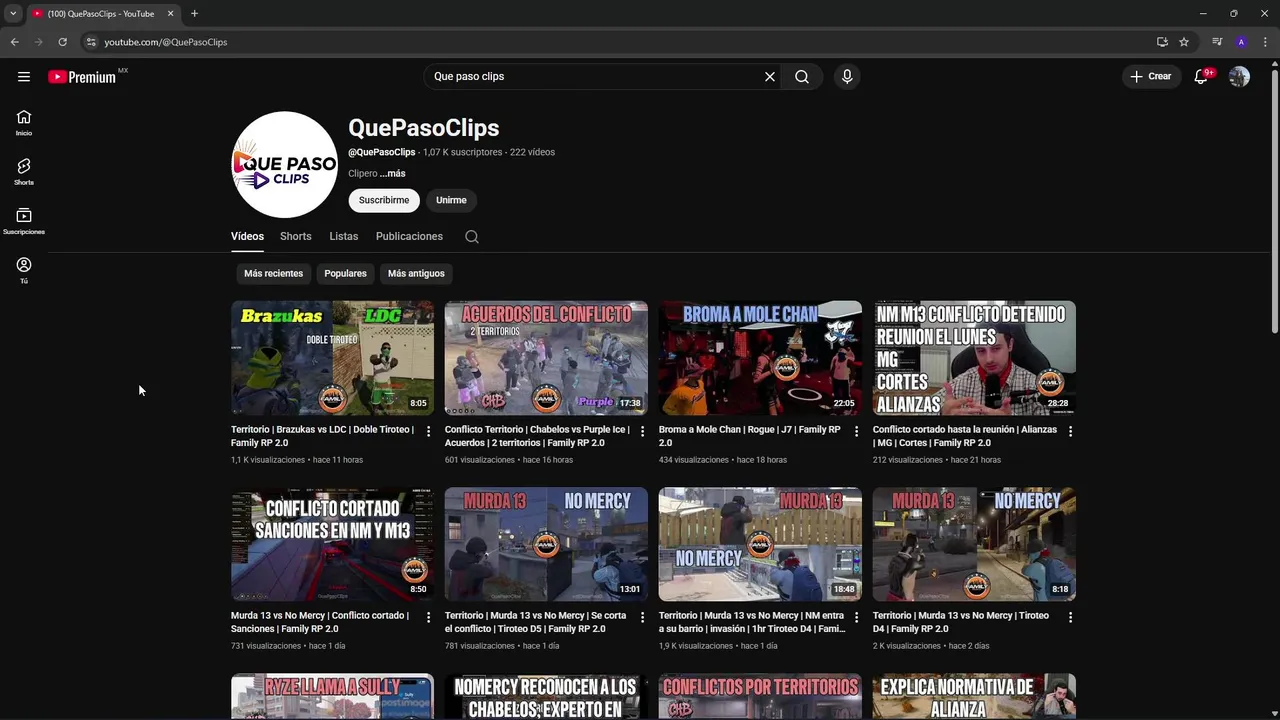
Task: Click the search magnifier button
Action: tap(802, 77)
